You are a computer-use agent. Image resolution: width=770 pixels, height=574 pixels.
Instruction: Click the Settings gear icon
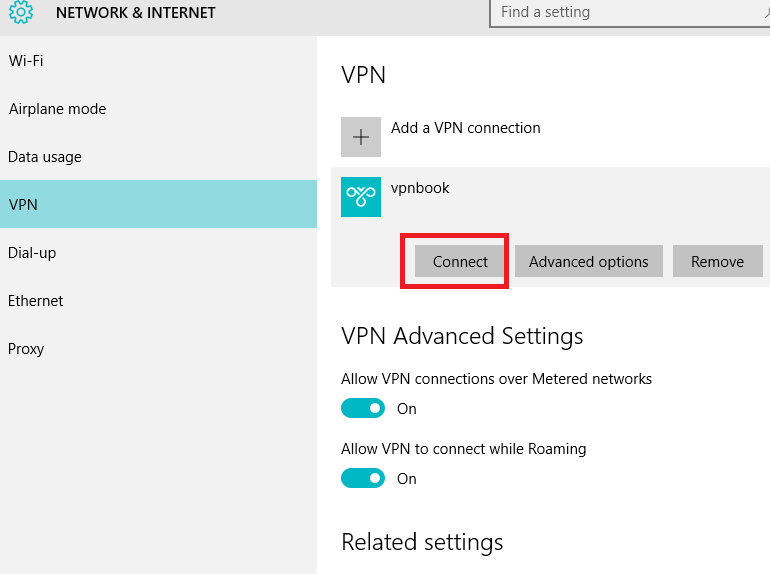point(21,12)
